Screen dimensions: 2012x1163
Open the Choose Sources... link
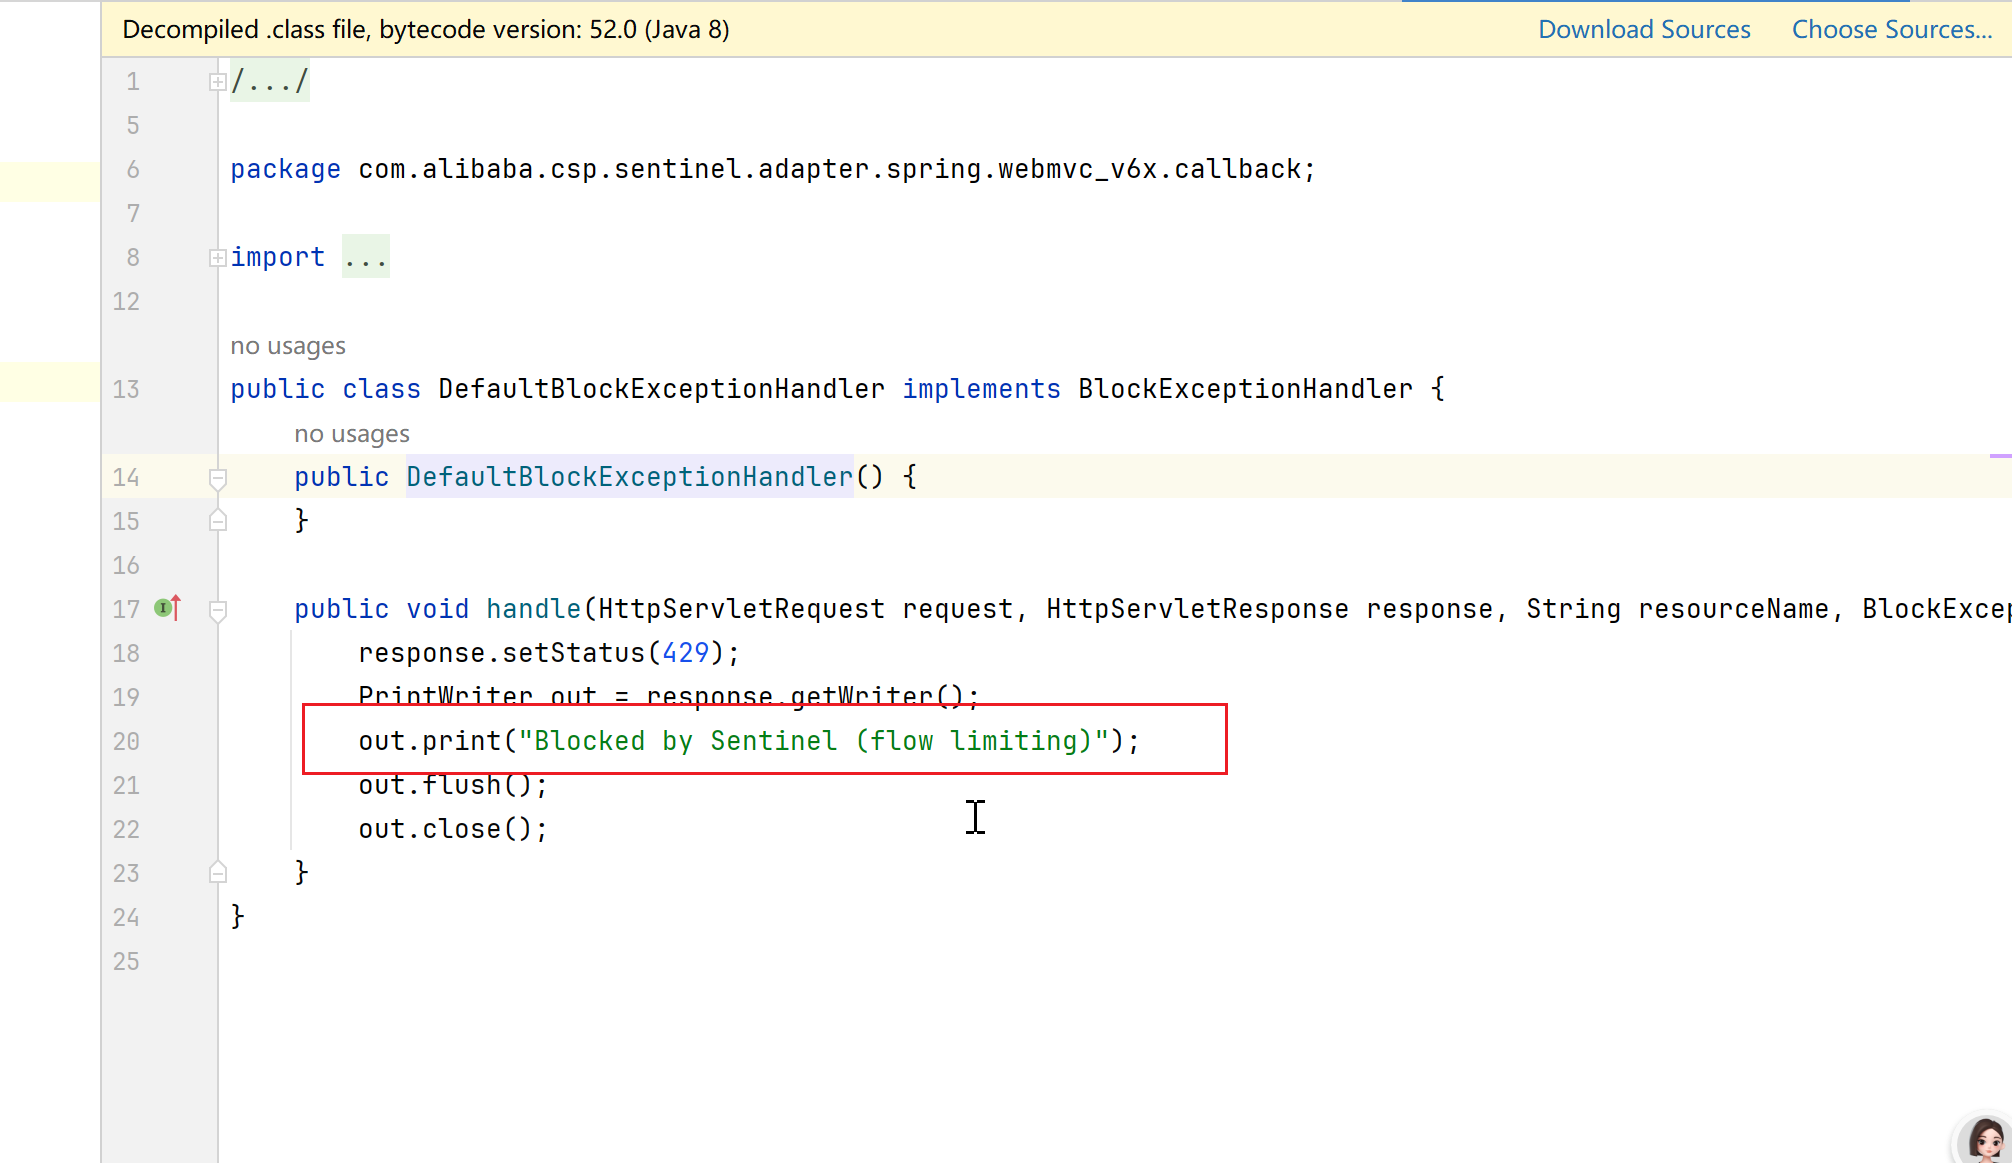pyautogui.click(x=1891, y=29)
